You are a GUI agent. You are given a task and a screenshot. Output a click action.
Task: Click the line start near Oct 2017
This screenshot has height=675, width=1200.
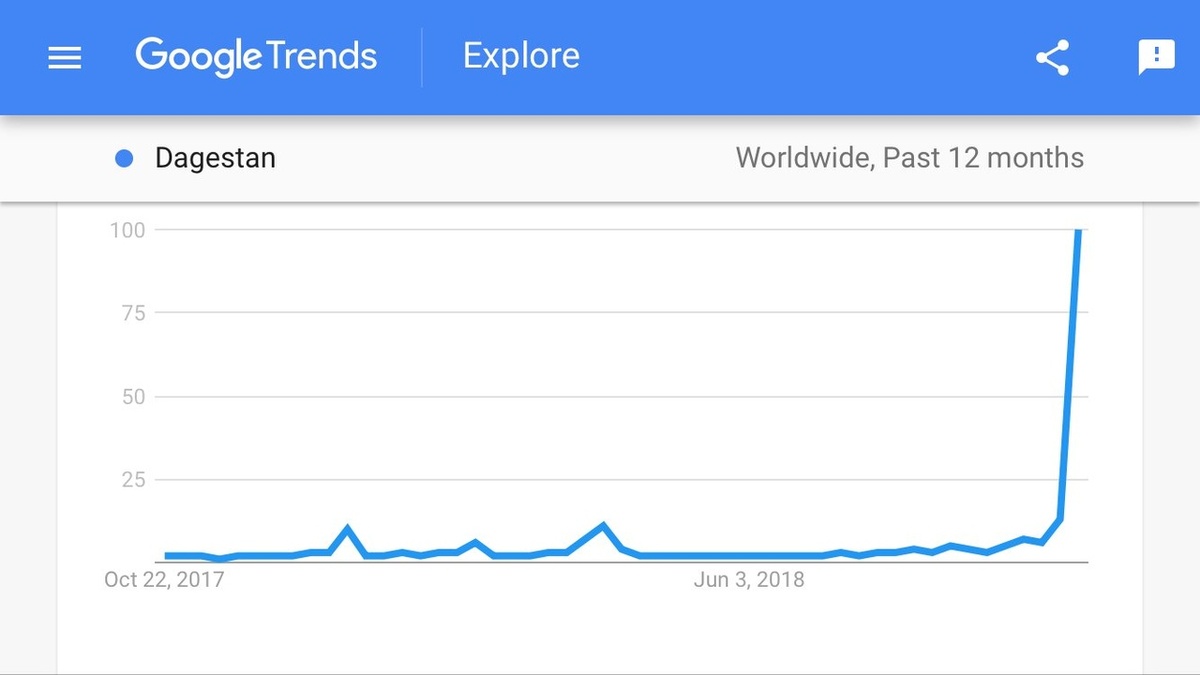[167, 555]
